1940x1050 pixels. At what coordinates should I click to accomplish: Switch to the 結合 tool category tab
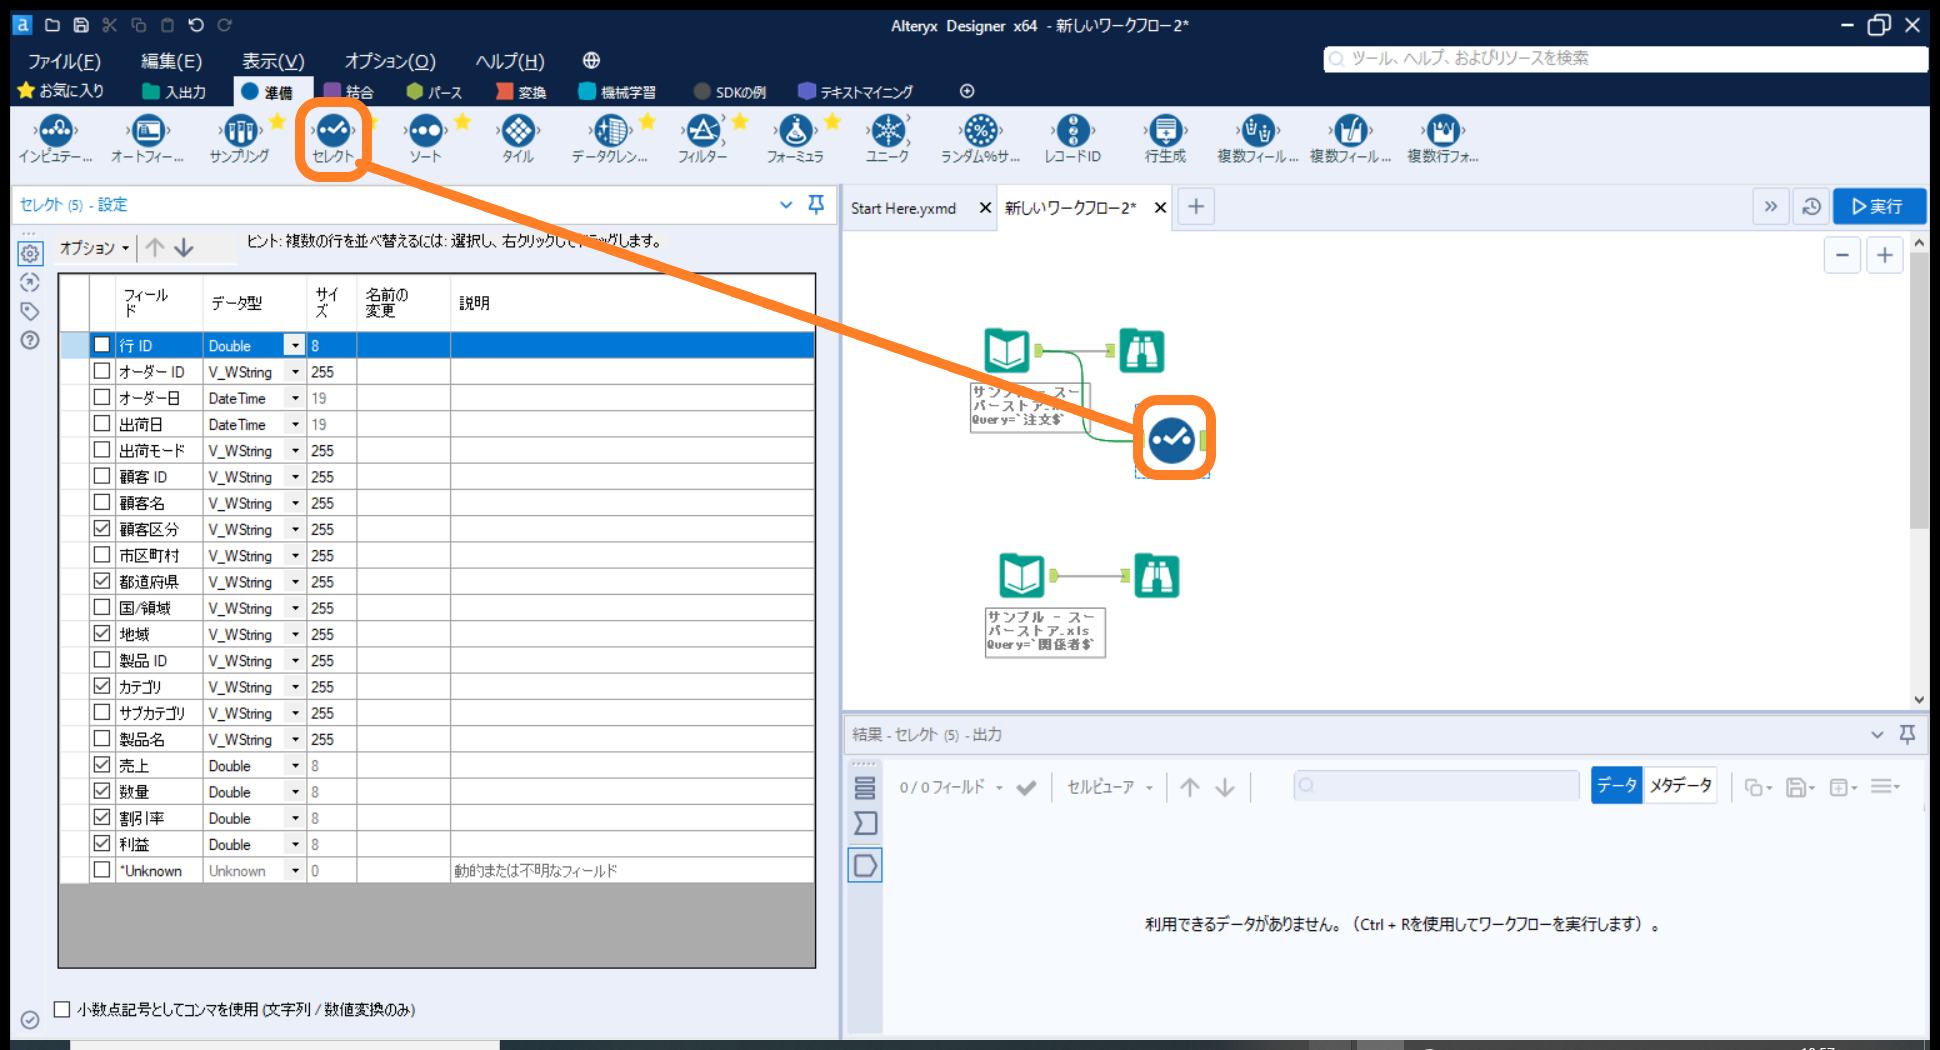tap(349, 92)
